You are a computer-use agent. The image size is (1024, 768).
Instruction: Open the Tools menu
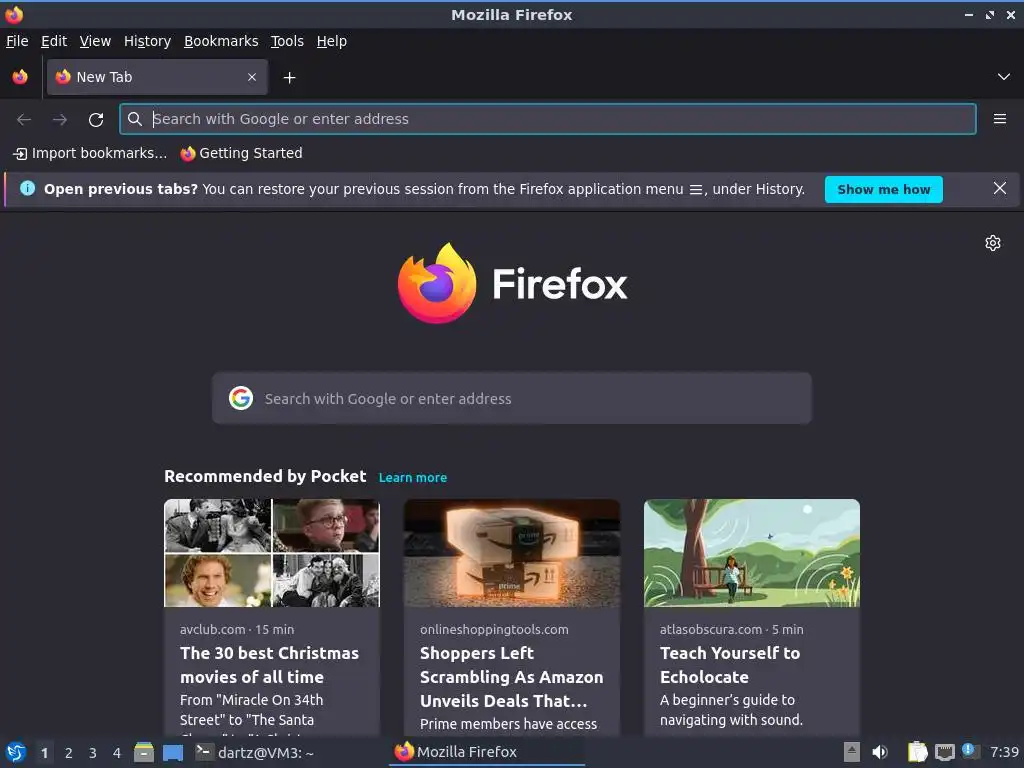287,41
